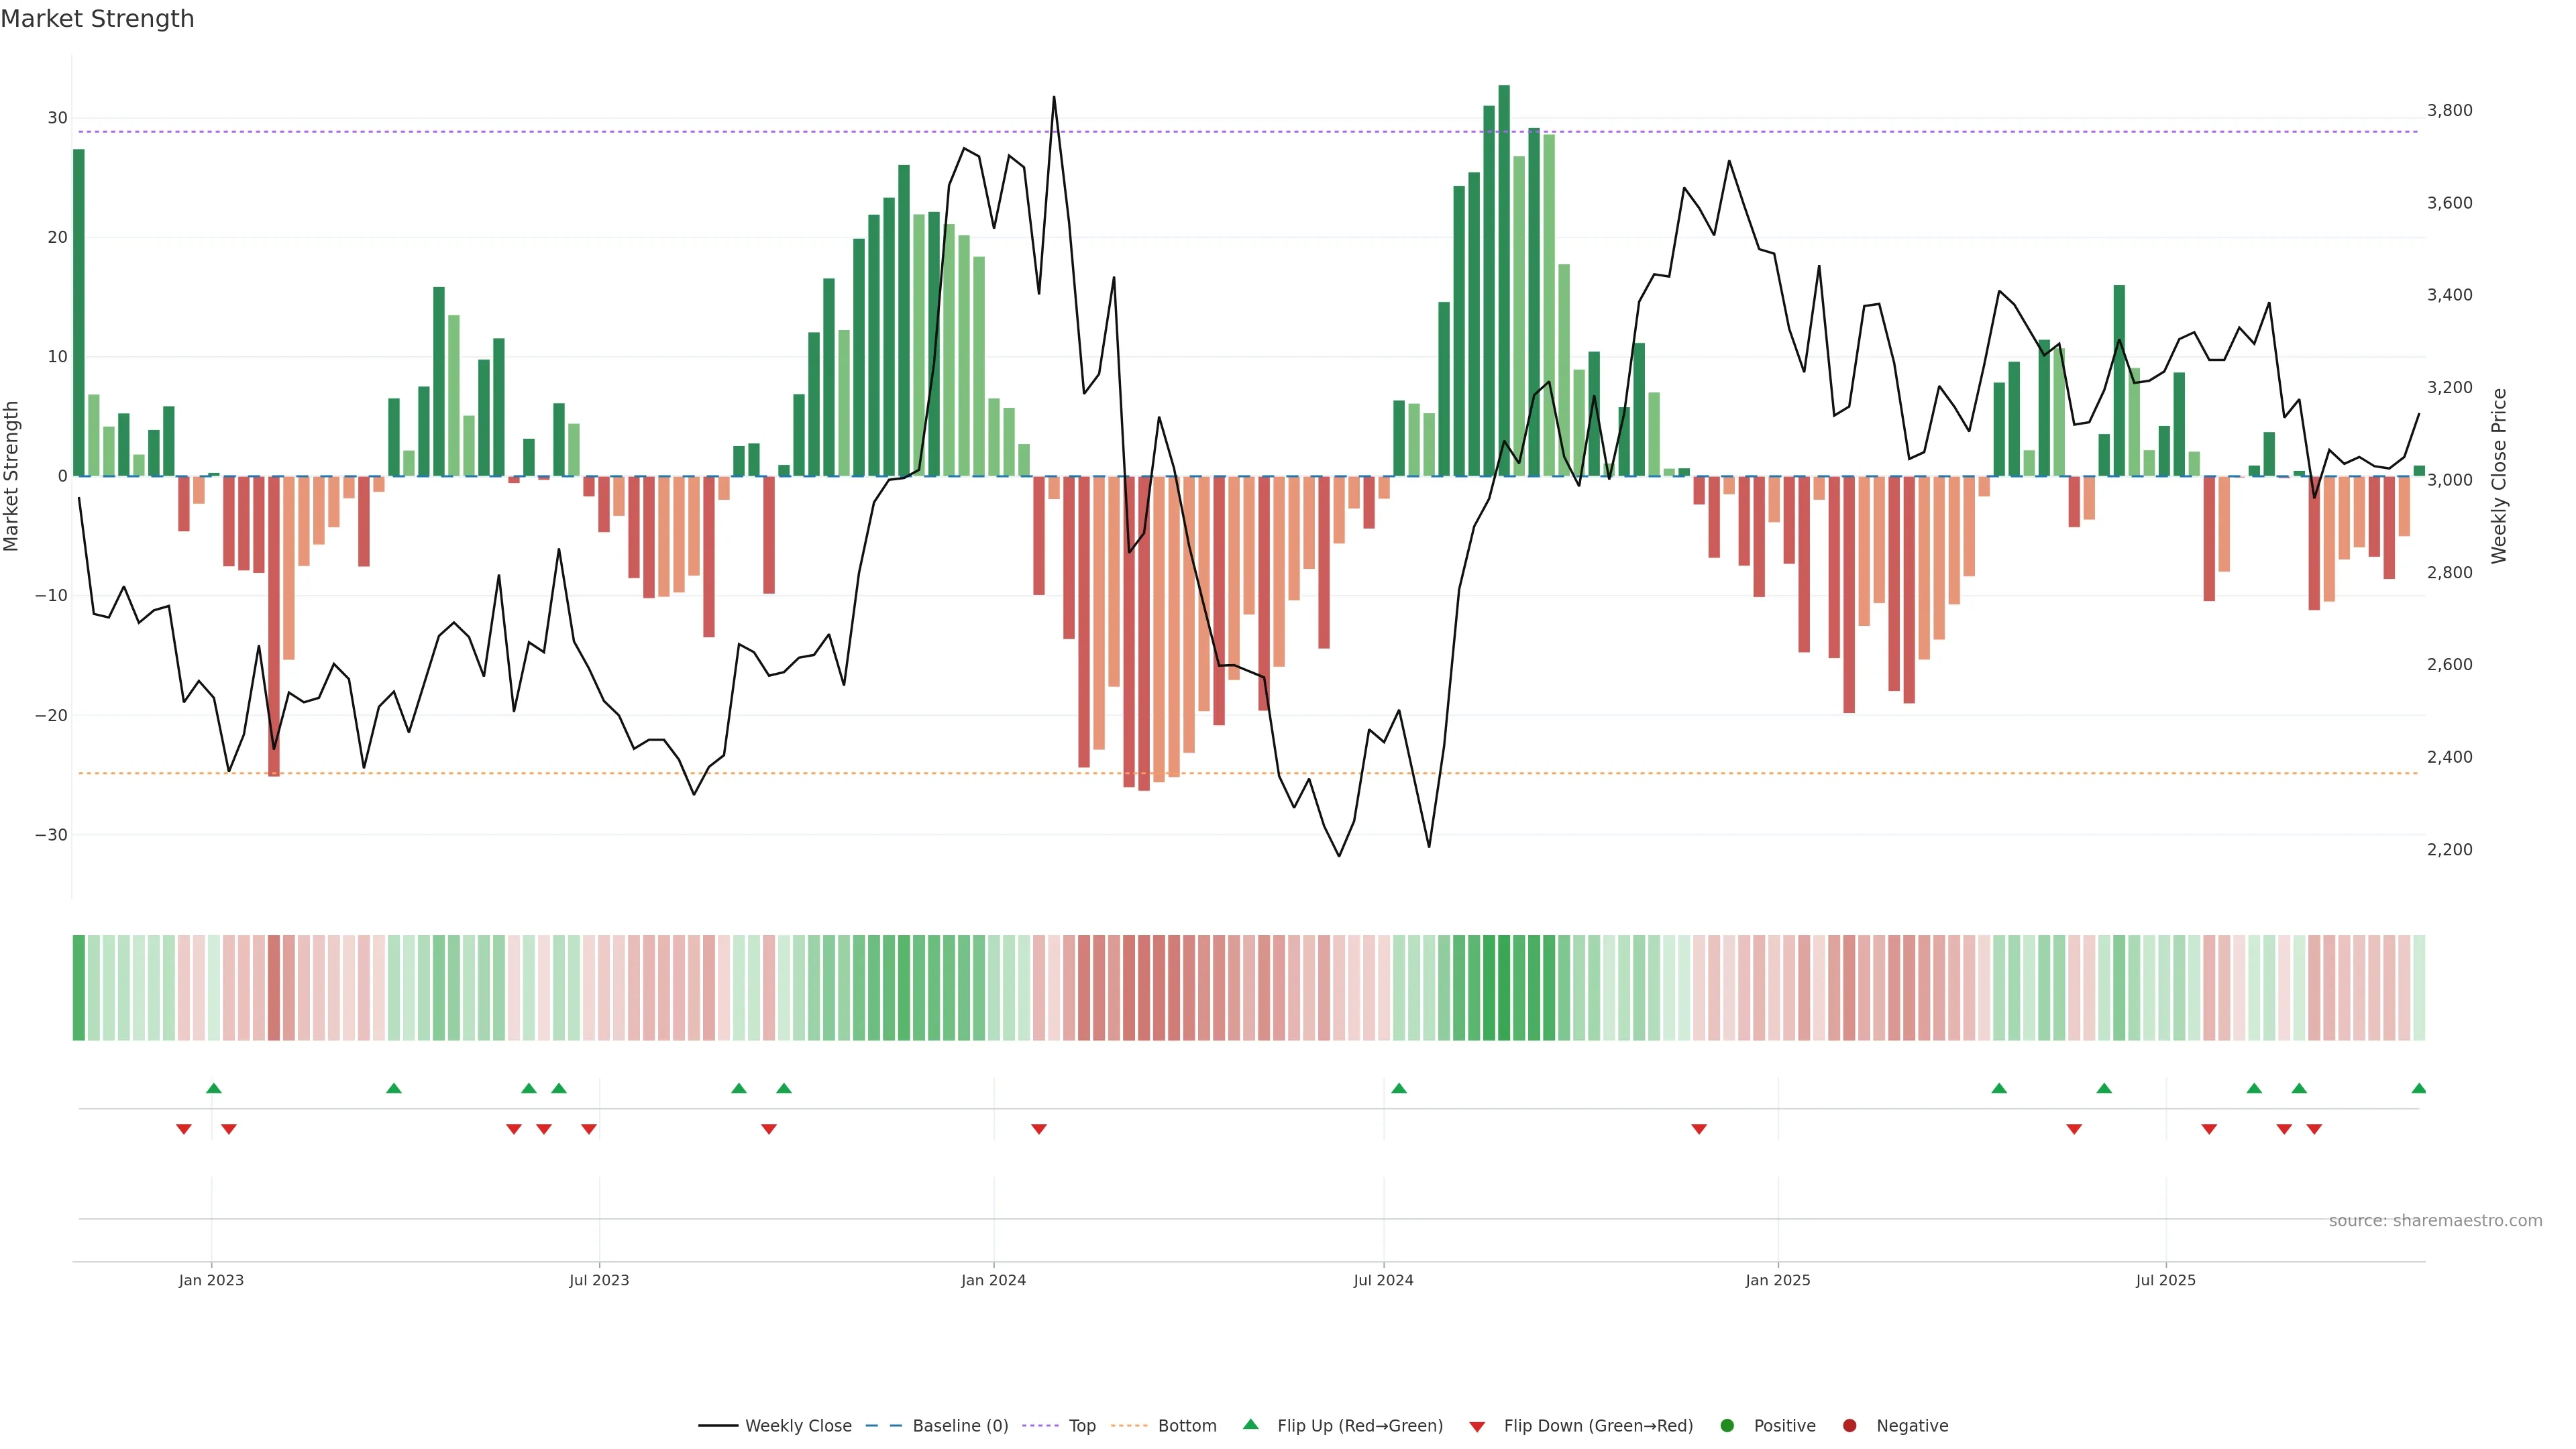Viewport: 2576px width, 1449px height.
Task: Click the Weekly Close Price axis title
Action: tap(2499, 476)
